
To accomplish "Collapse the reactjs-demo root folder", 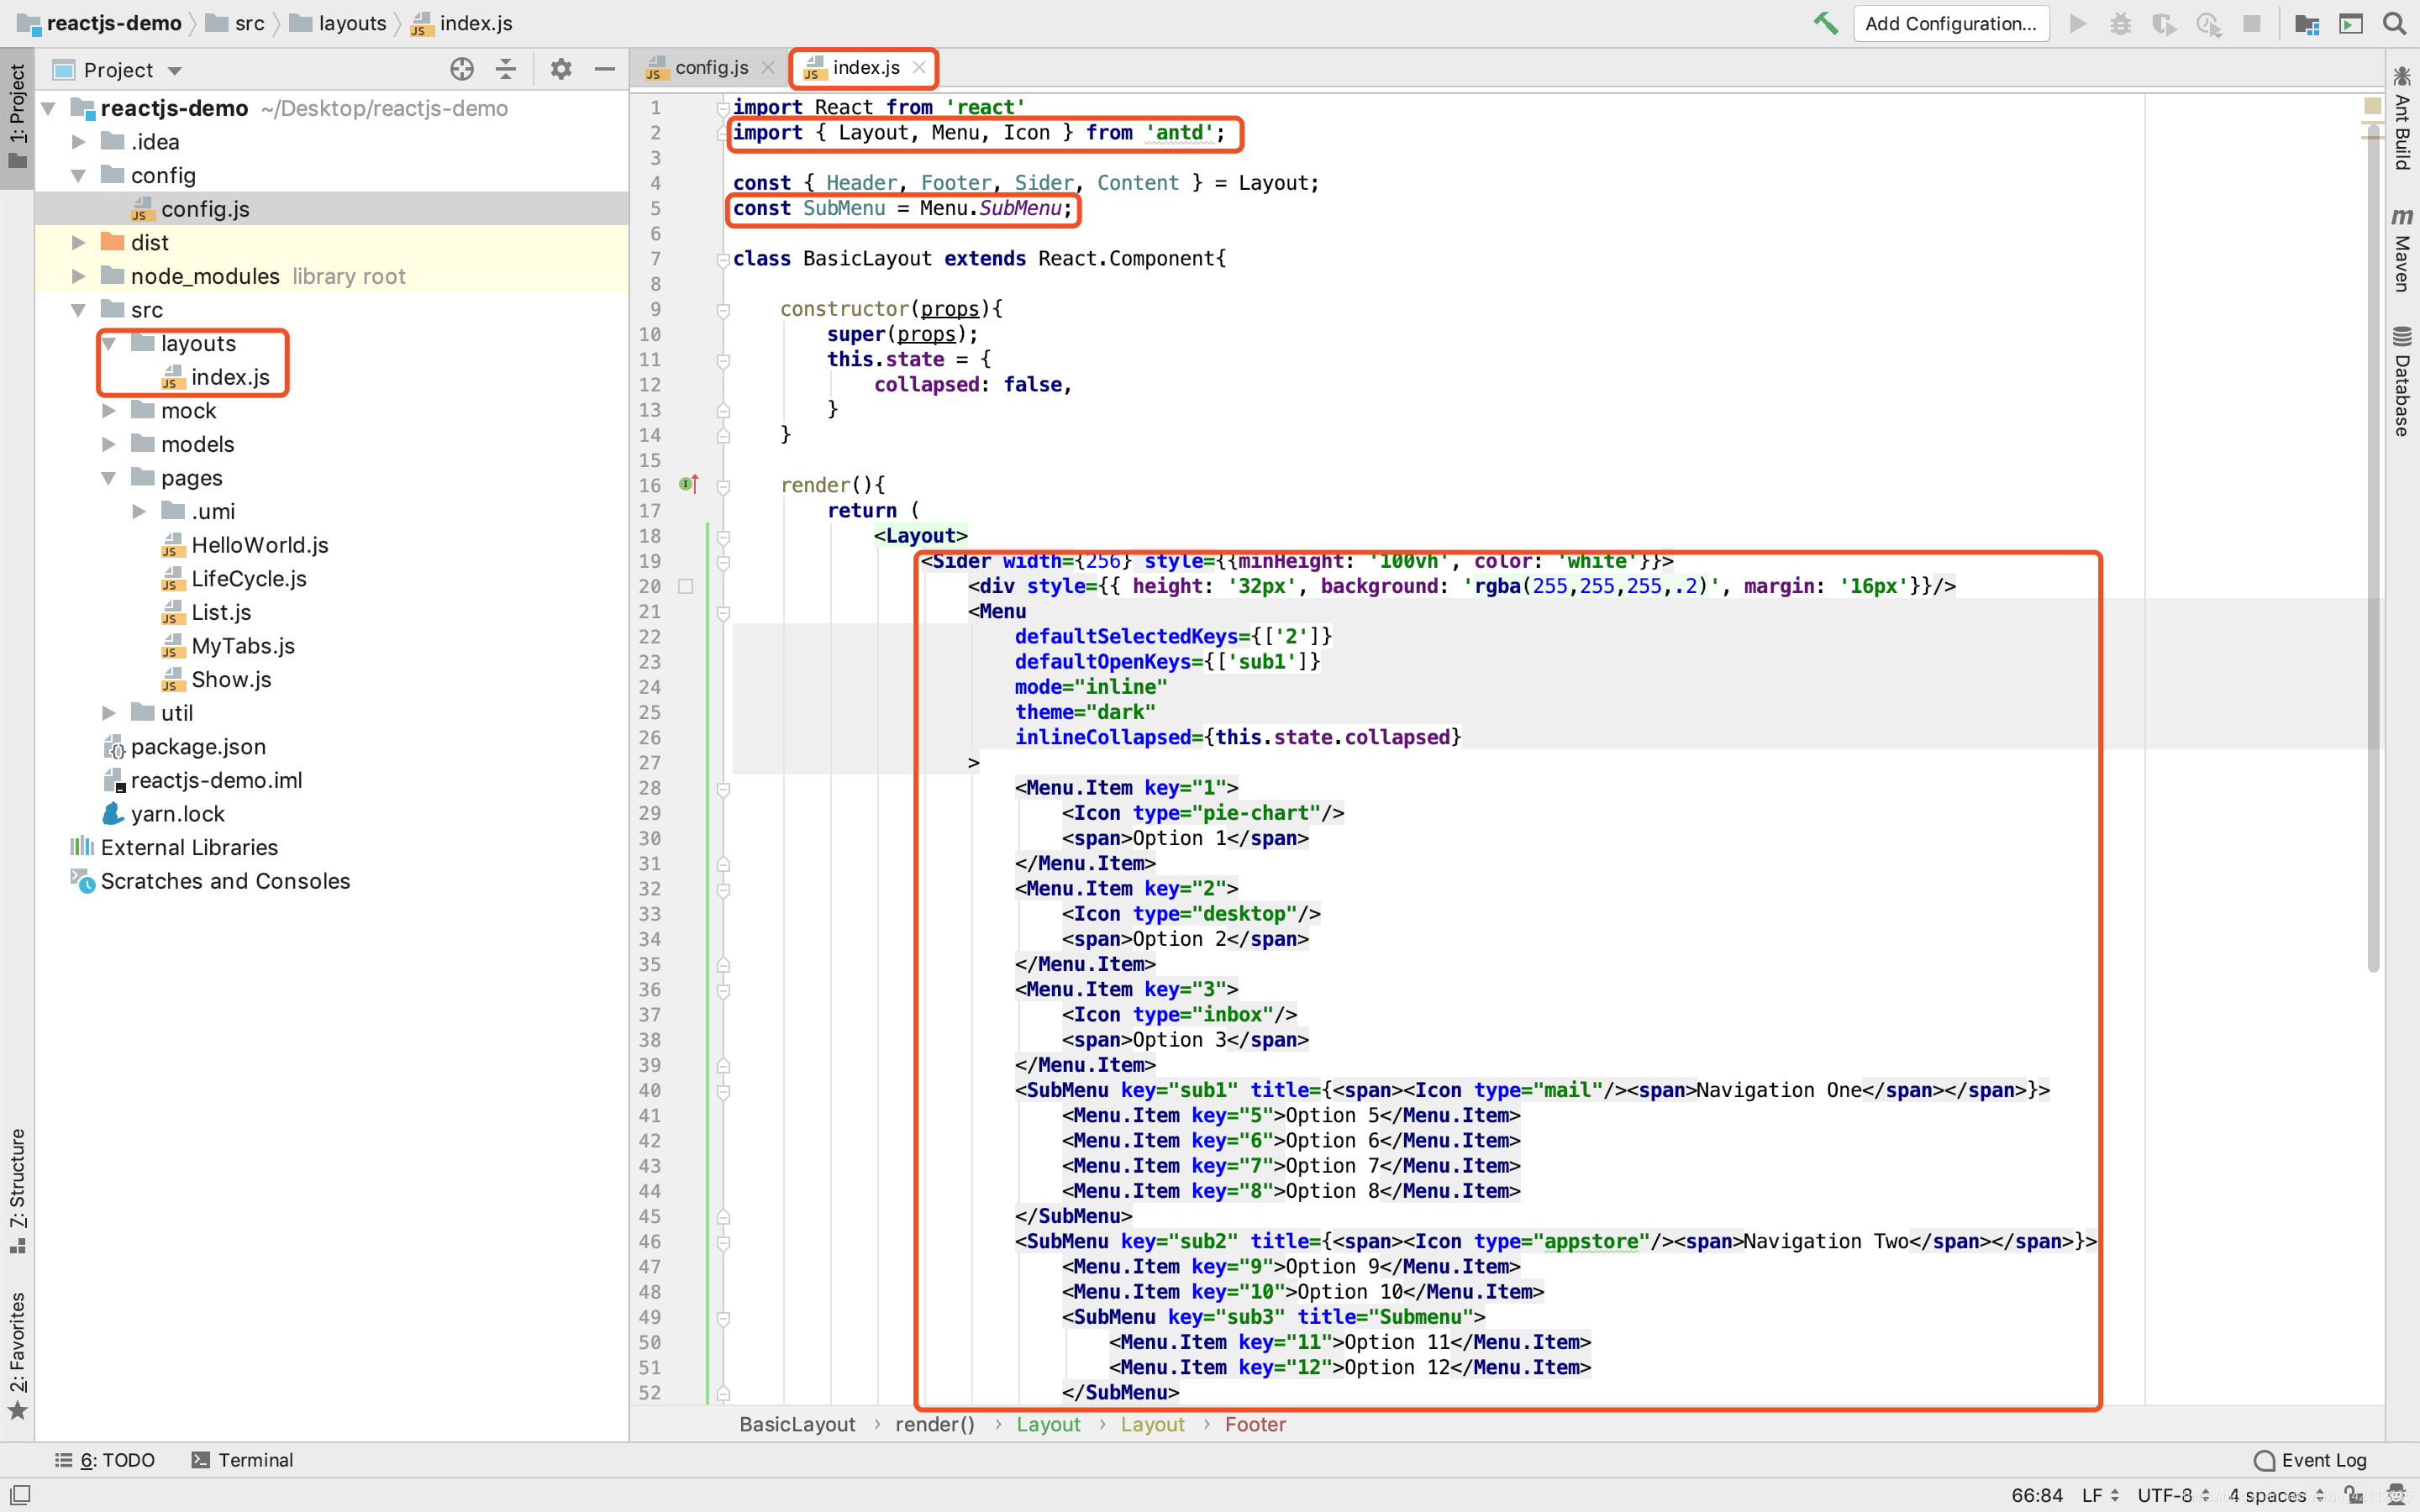I will [x=48, y=108].
